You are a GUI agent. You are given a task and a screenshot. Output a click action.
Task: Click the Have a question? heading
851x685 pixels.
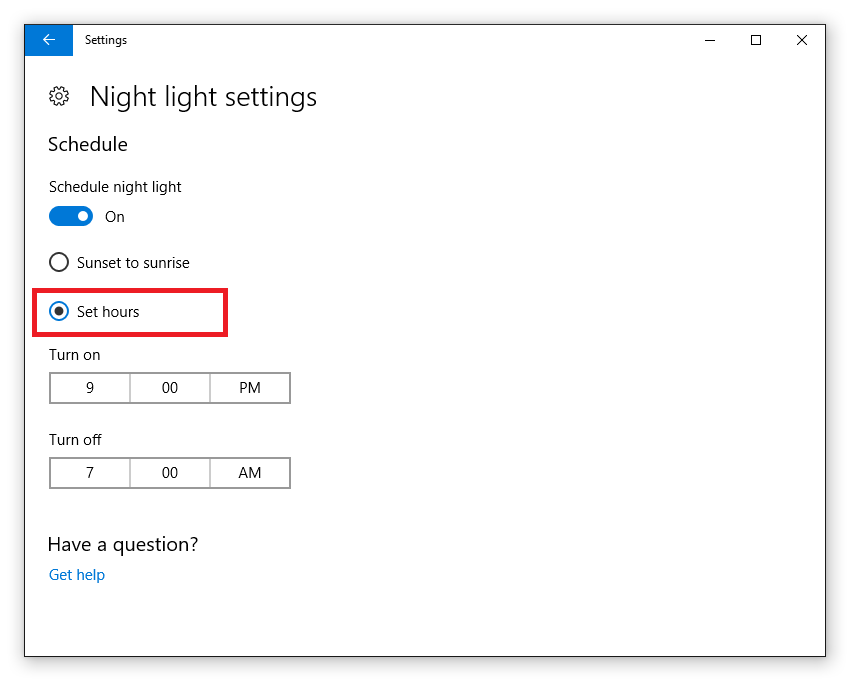(x=123, y=544)
